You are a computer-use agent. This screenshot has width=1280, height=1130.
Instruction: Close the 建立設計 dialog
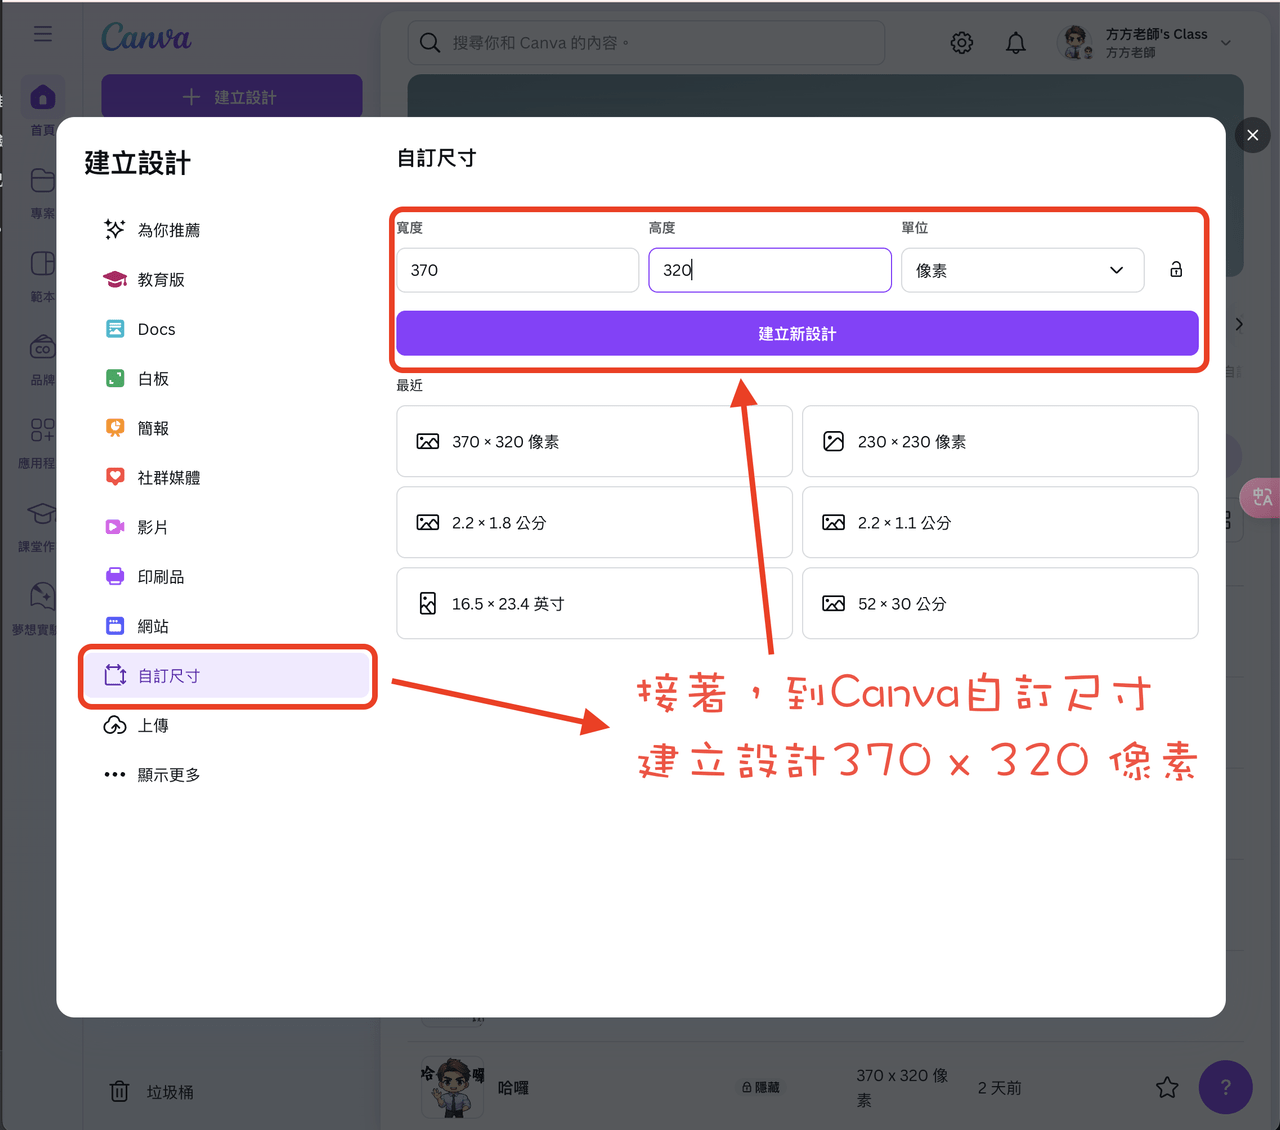pyautogui.click(x=1253, y=135)
